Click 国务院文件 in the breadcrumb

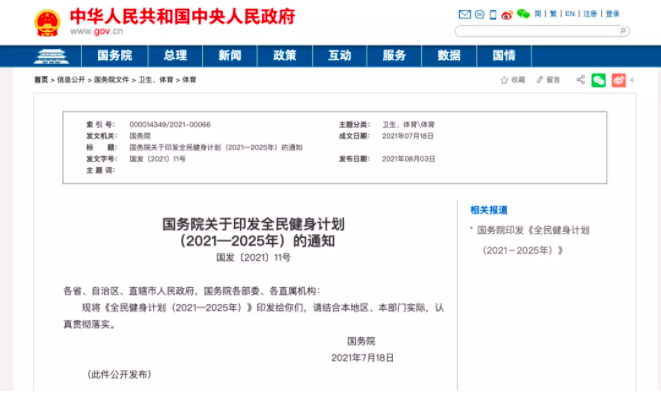coord(111,80)
